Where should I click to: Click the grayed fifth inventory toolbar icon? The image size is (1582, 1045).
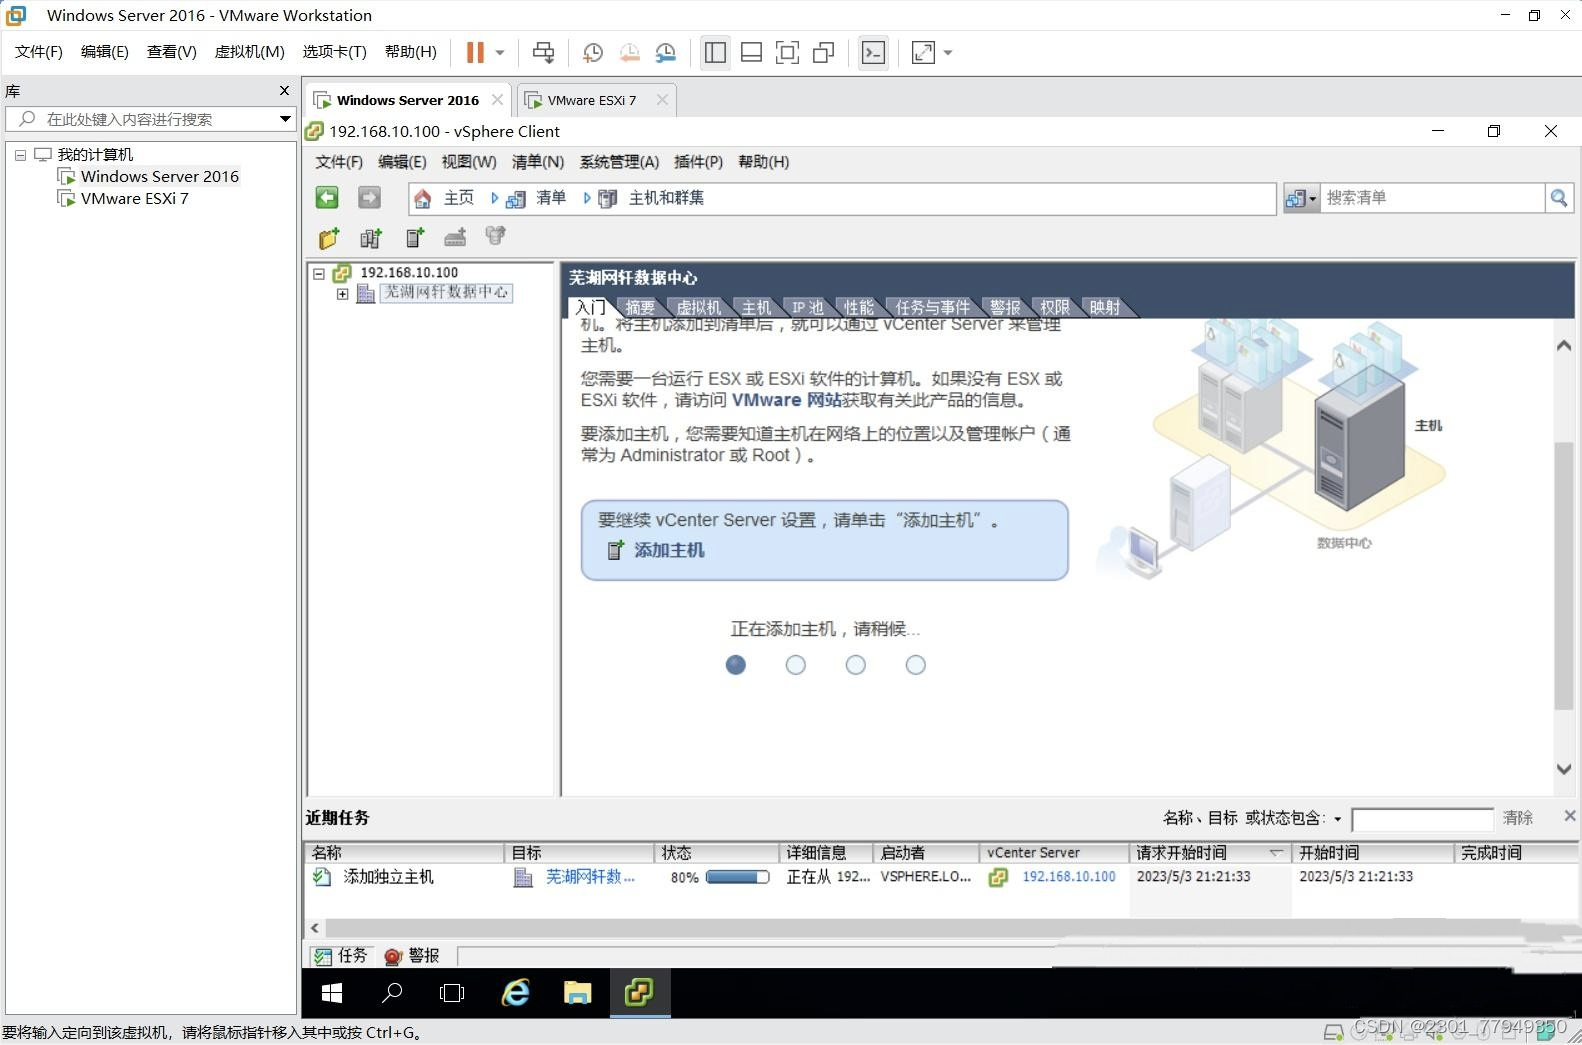pyautogui.click(x=496, y=237)
